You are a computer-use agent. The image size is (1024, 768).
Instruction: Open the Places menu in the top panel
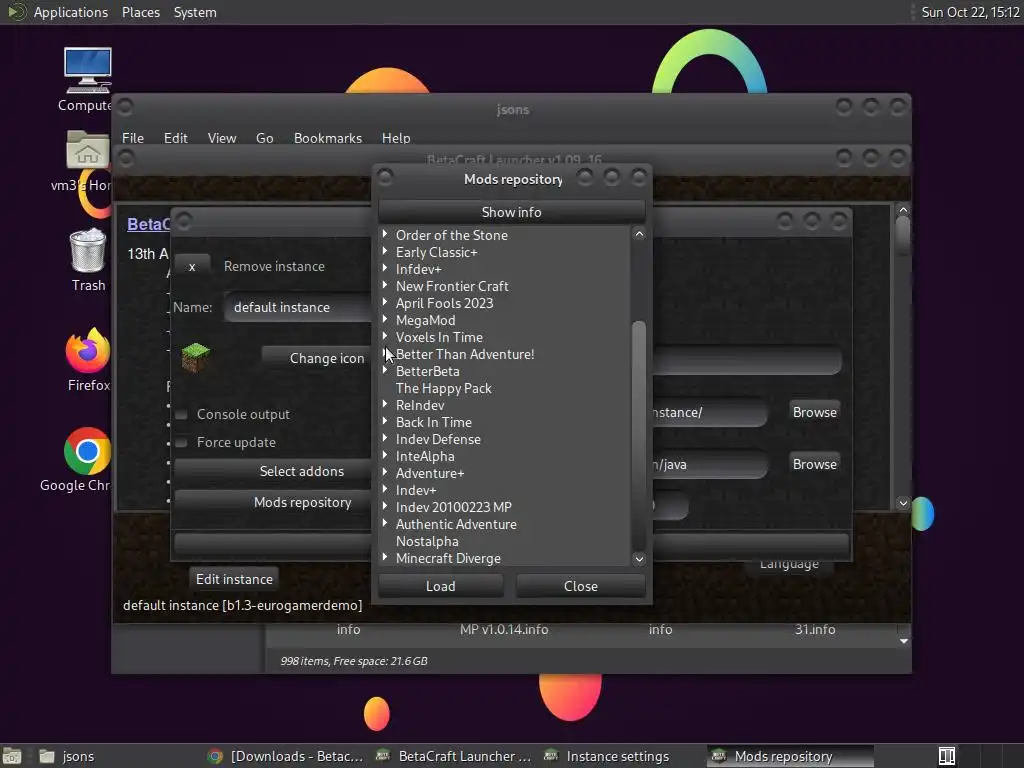[x=140, y=12]
